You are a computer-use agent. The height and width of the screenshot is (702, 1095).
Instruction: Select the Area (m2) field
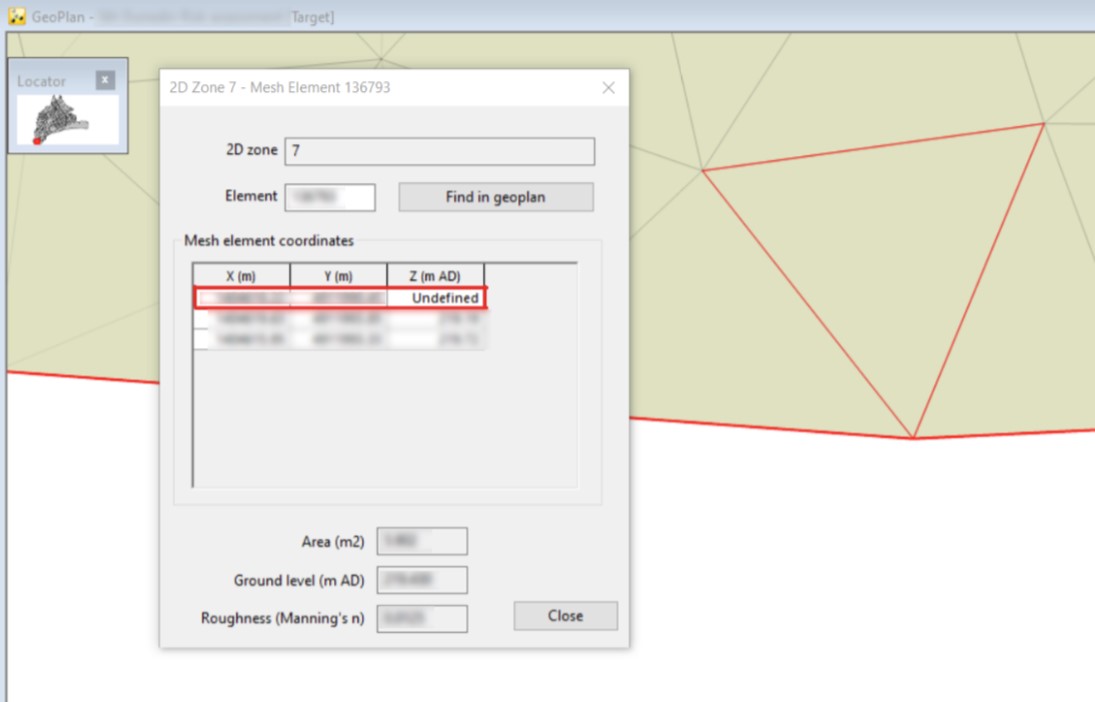click(421, 540)
